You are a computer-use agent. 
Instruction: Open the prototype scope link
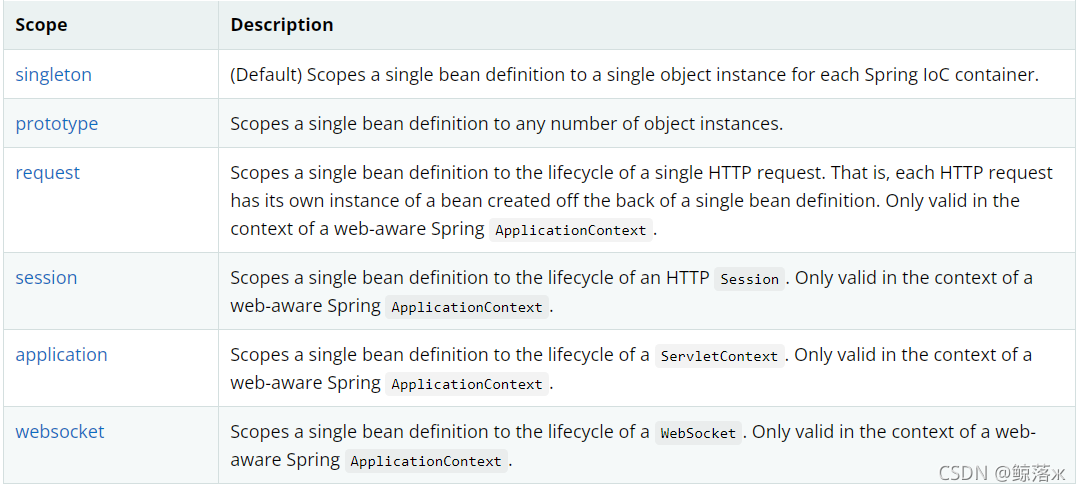pyautogui.click(x=57, y=124)
